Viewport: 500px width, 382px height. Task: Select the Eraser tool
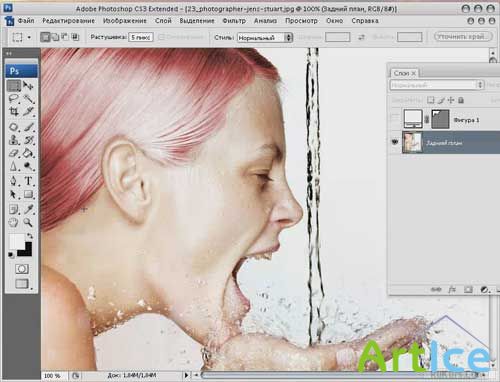(x=14, y=153)
